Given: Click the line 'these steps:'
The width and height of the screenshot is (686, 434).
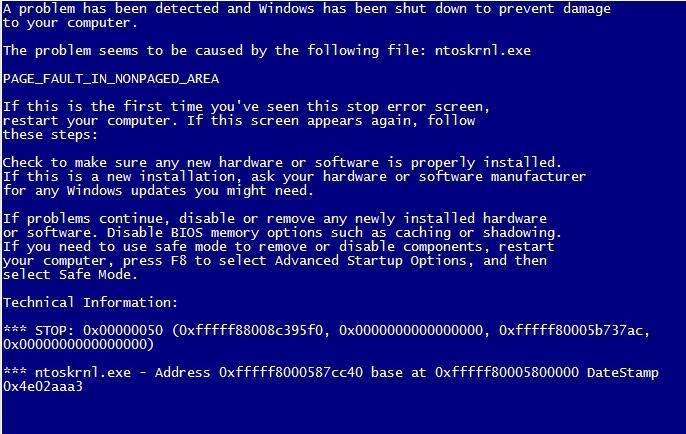Looking at the screenshot, I should click(x=50, y=135).
